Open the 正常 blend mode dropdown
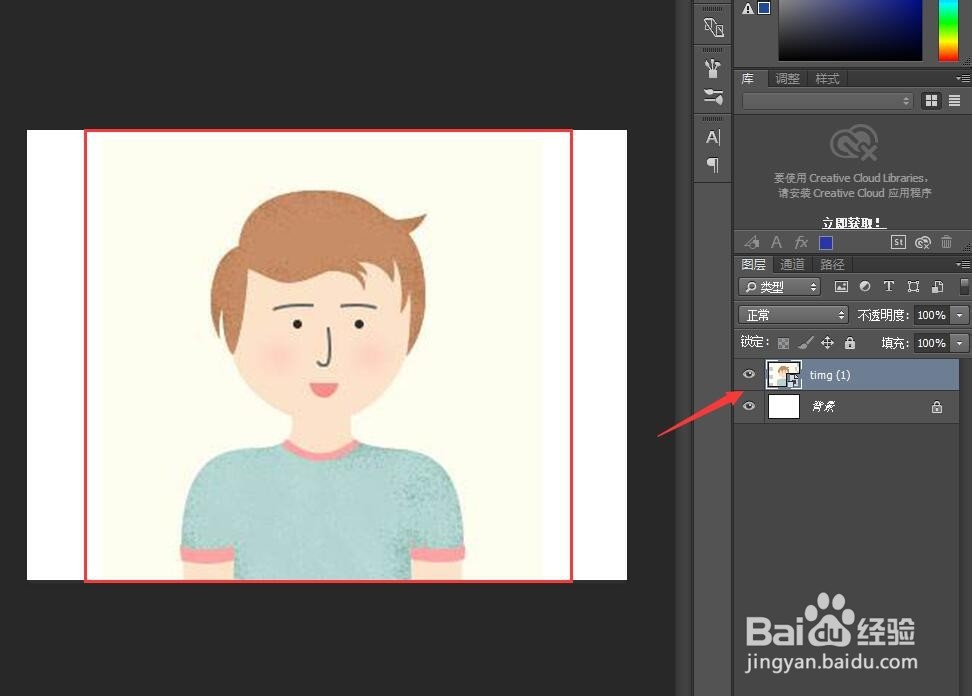The image size is (972, 696). click(x=793, y=315)
